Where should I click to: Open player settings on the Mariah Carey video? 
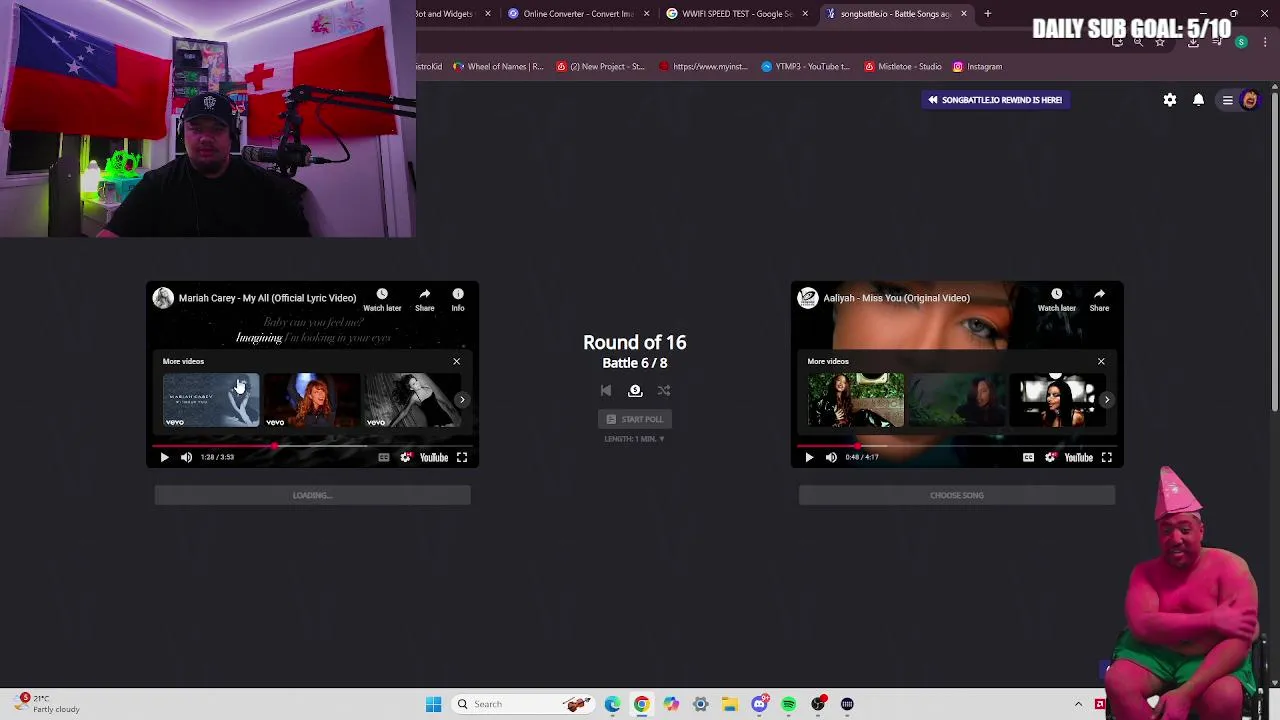(x=406, y=457)
